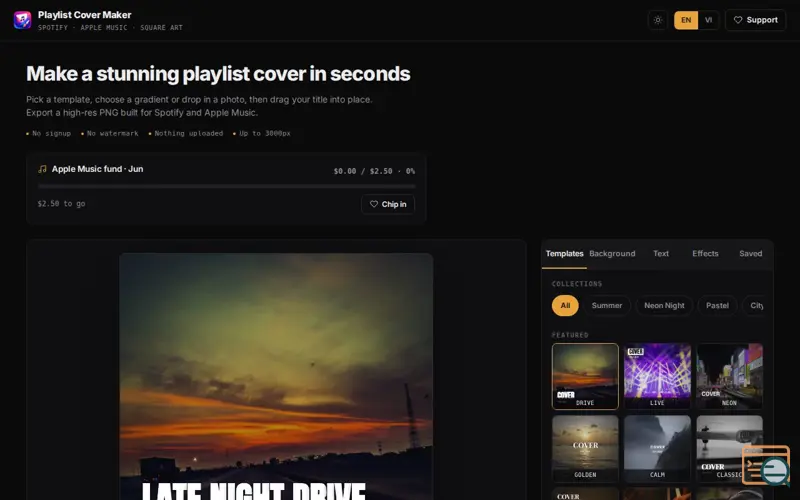
Task: Switch language to VI
Action: 708,20
